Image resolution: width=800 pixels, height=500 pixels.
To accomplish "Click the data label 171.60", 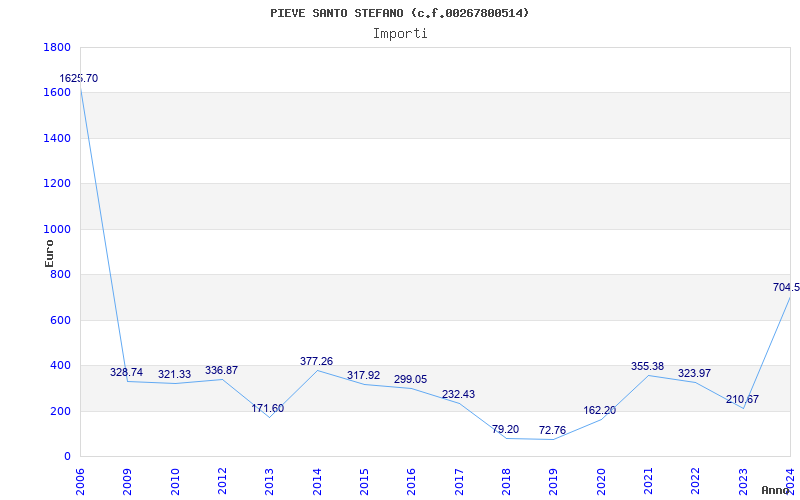I will [x=267, y=409].
